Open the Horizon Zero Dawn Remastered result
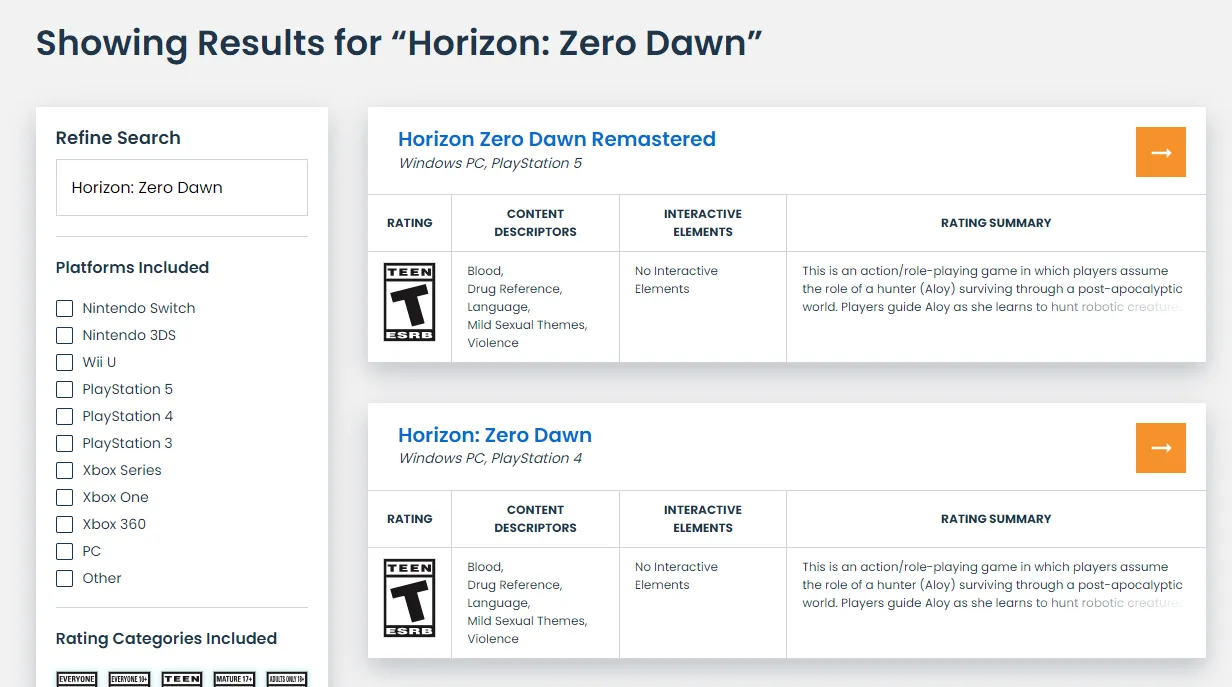The height and width of the screenshot is (687, 1232). tap(557, 139)
